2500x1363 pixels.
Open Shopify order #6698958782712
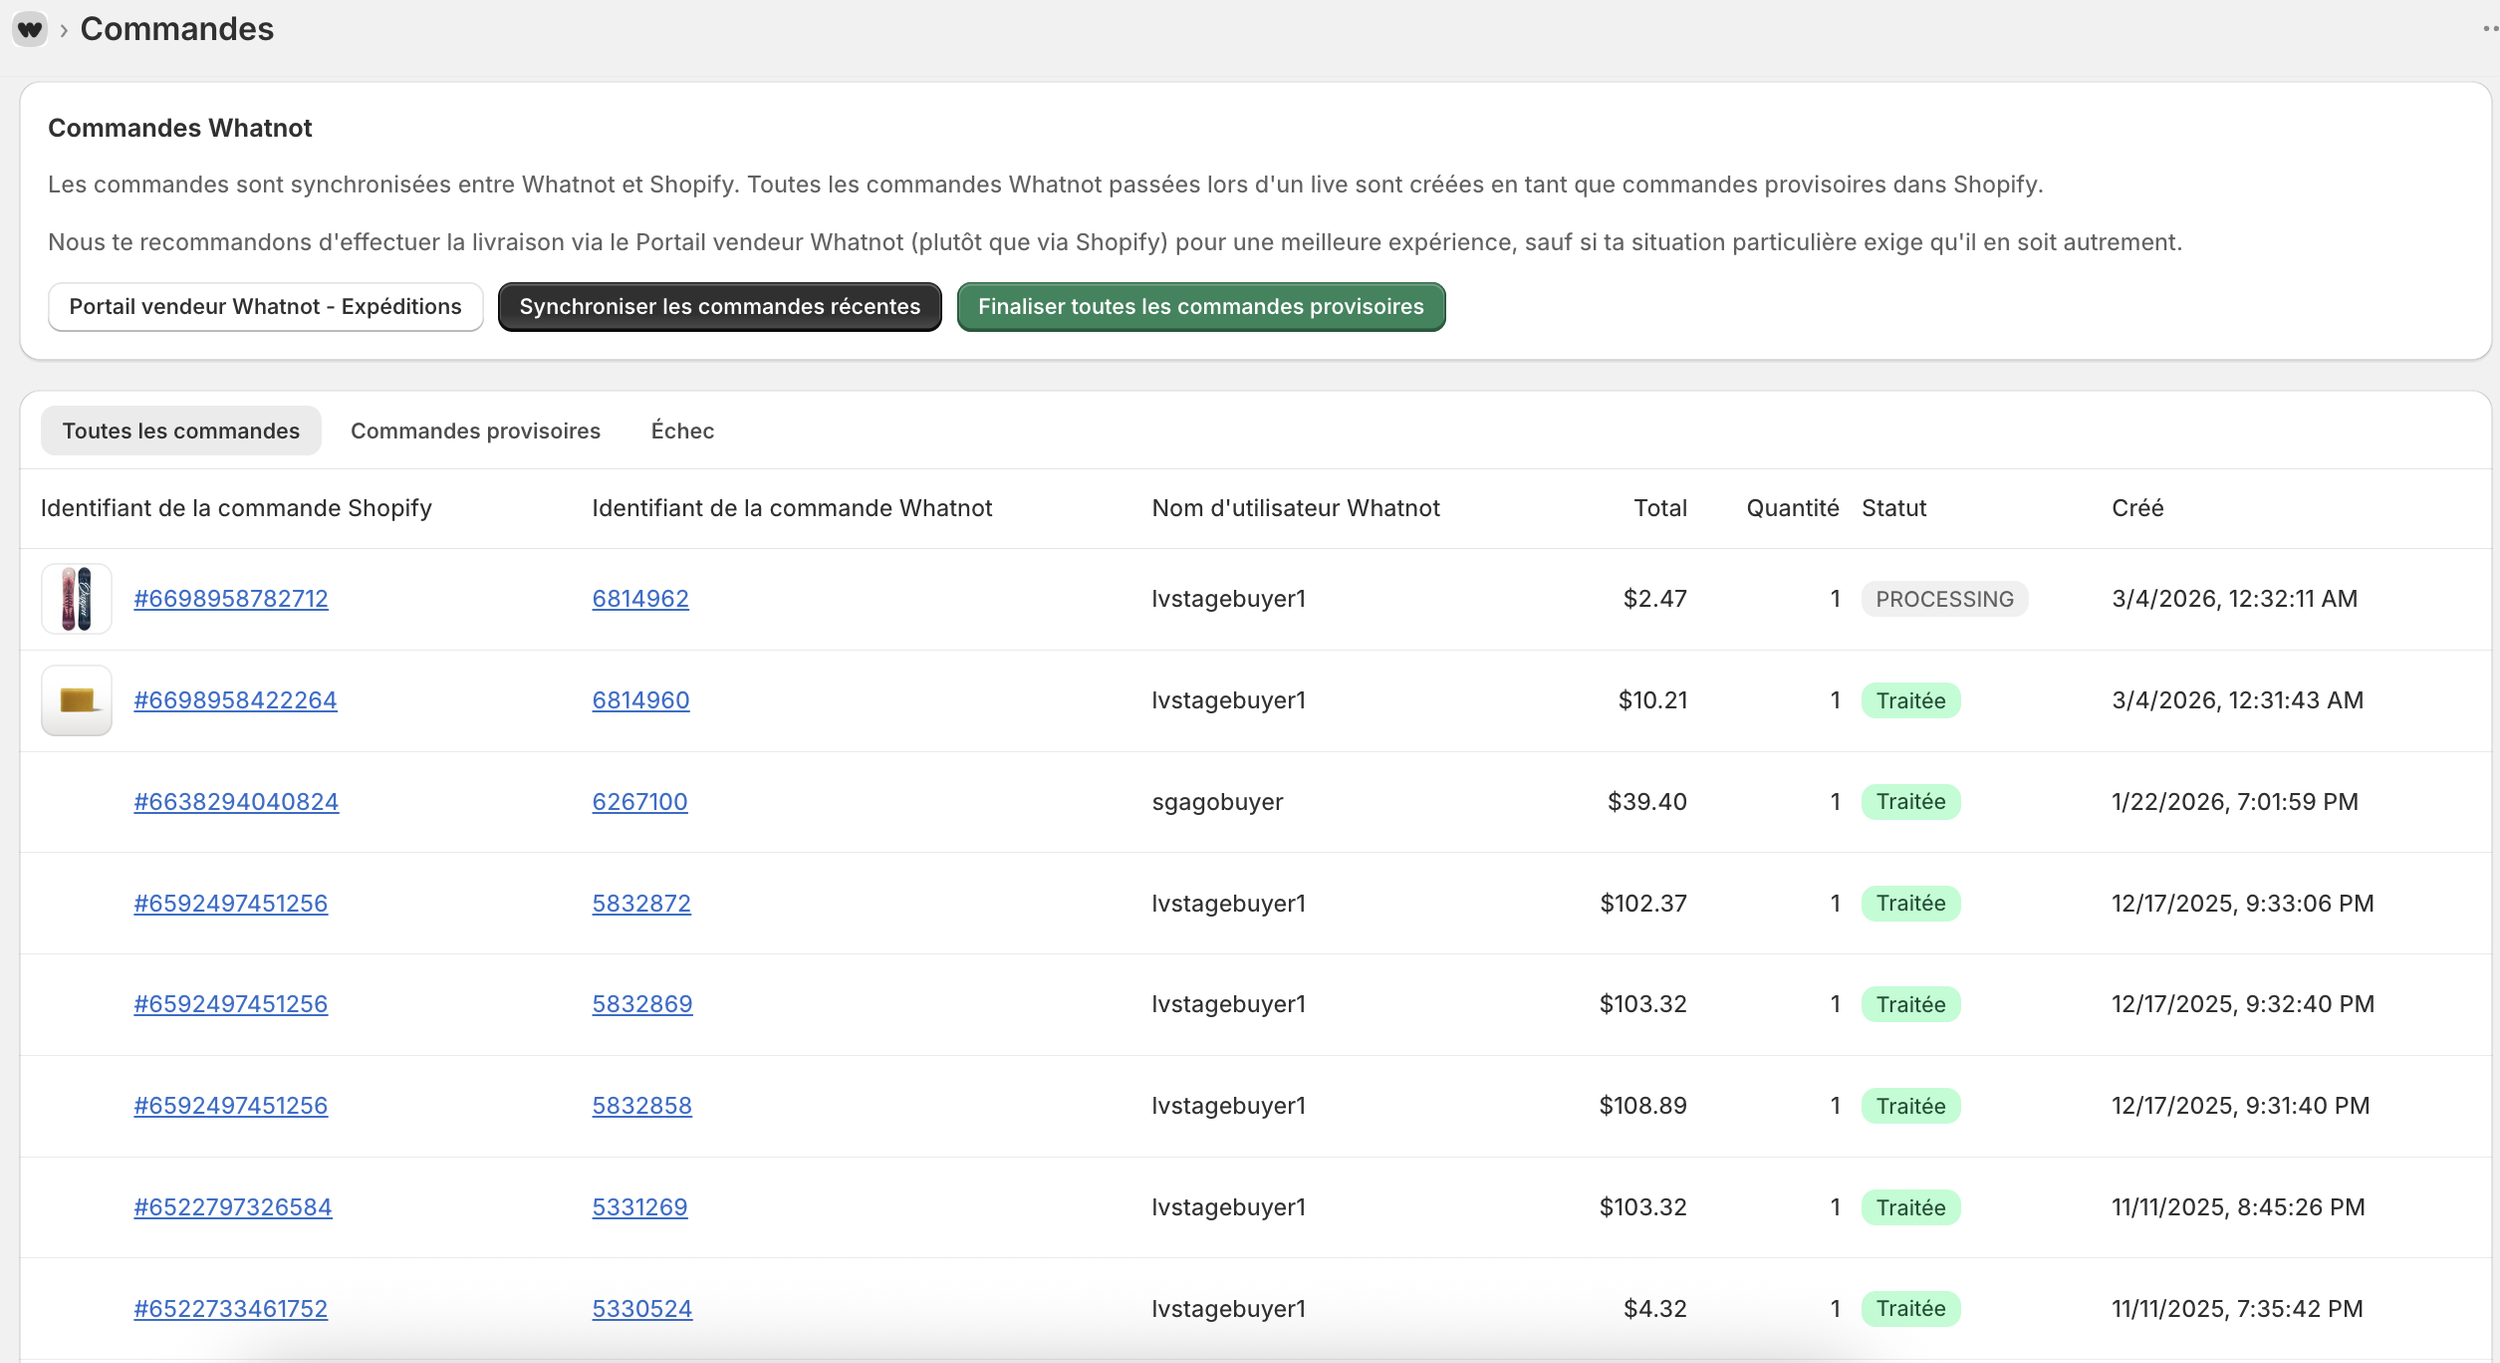(231, 598)
